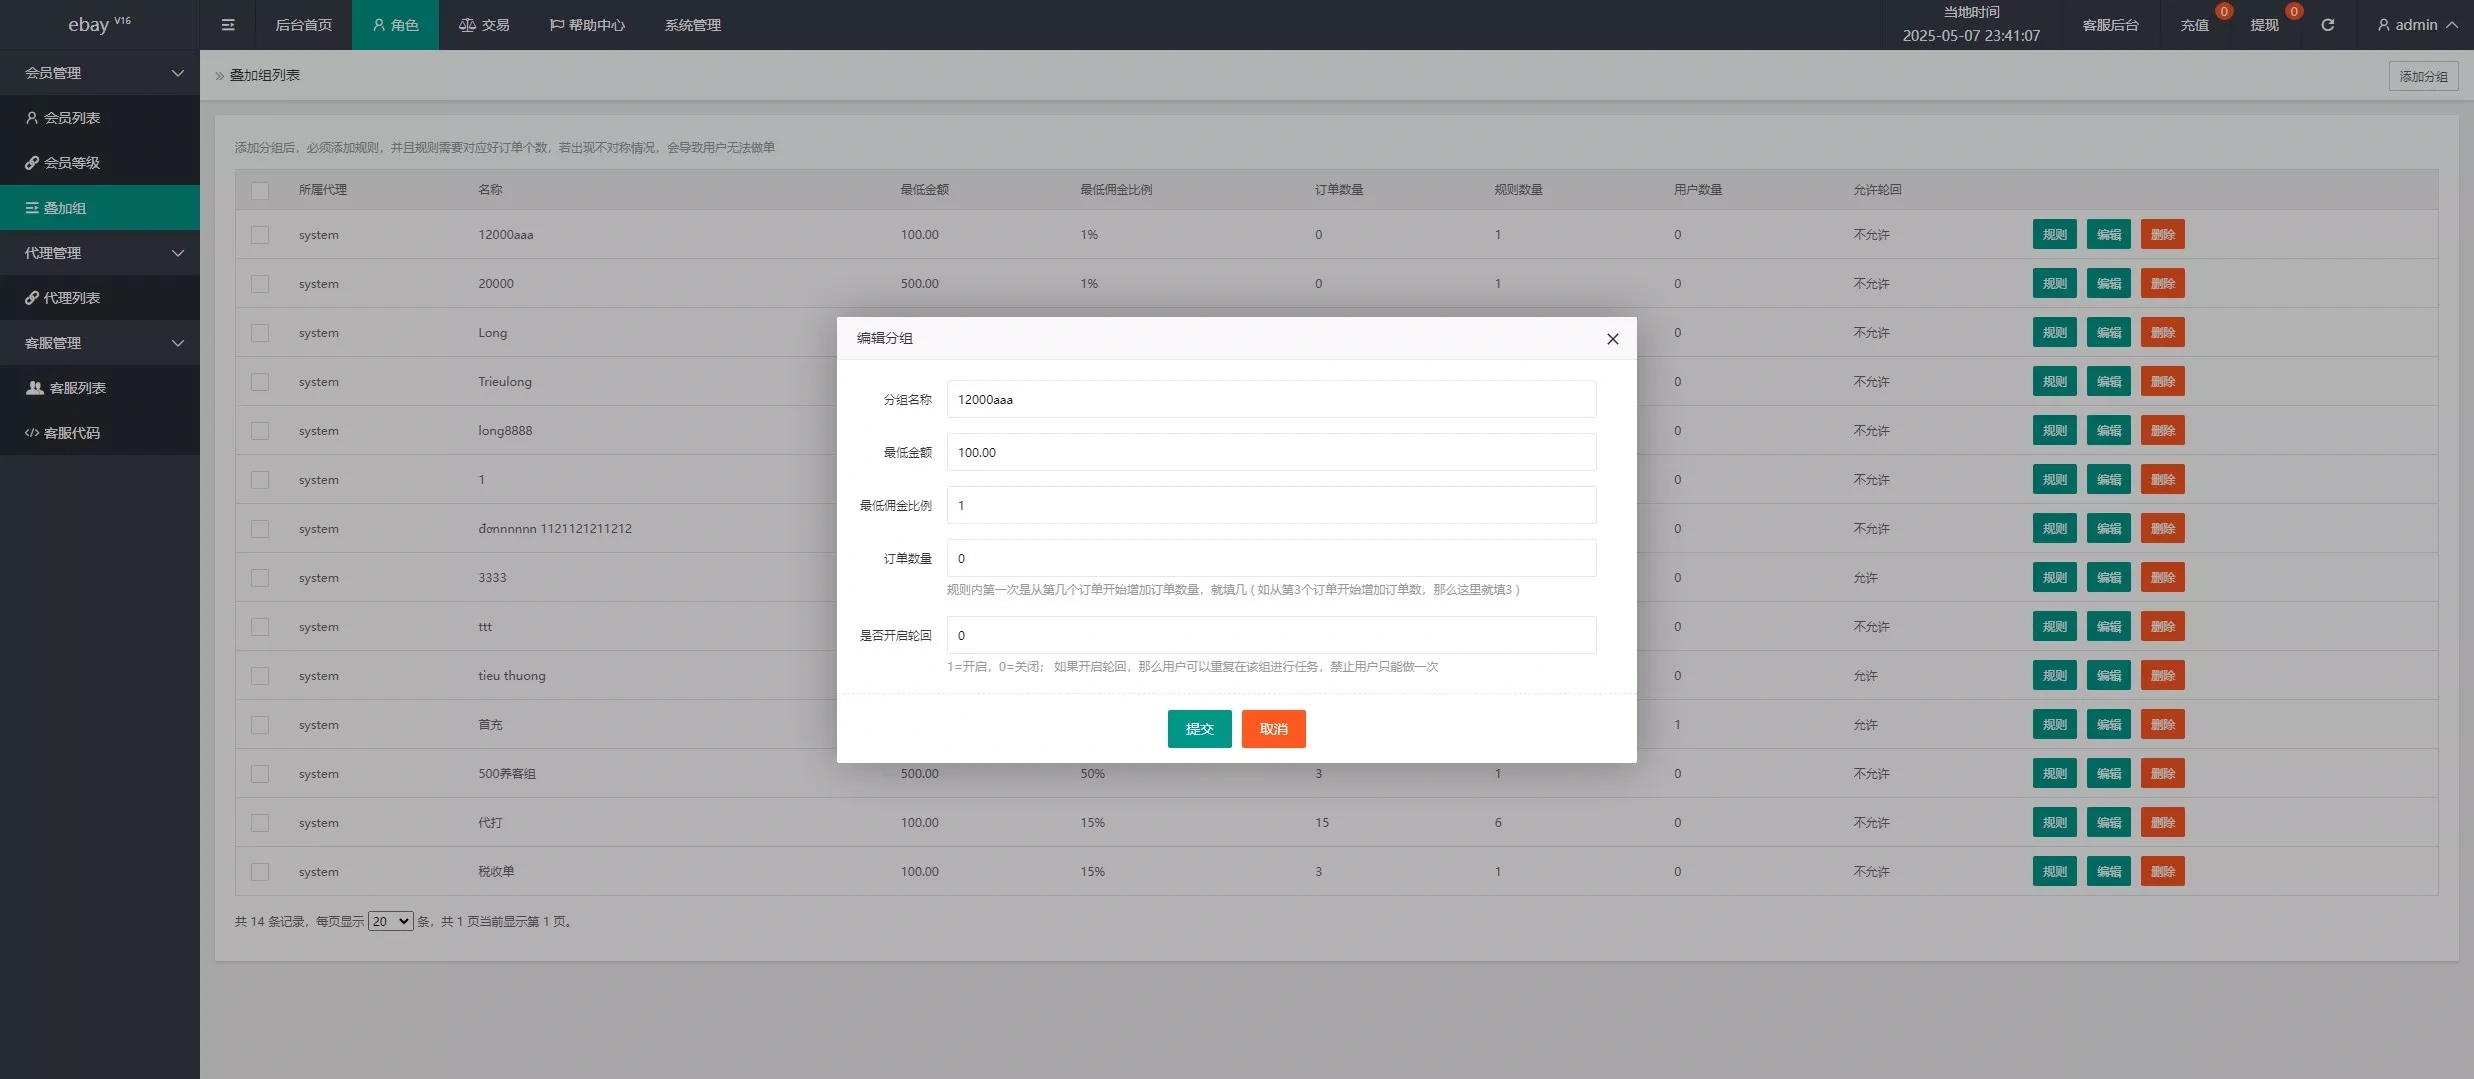Switch to the 交易 top menu
Viewport: 2474px width, 1079px height.
[x=484, y=25]
